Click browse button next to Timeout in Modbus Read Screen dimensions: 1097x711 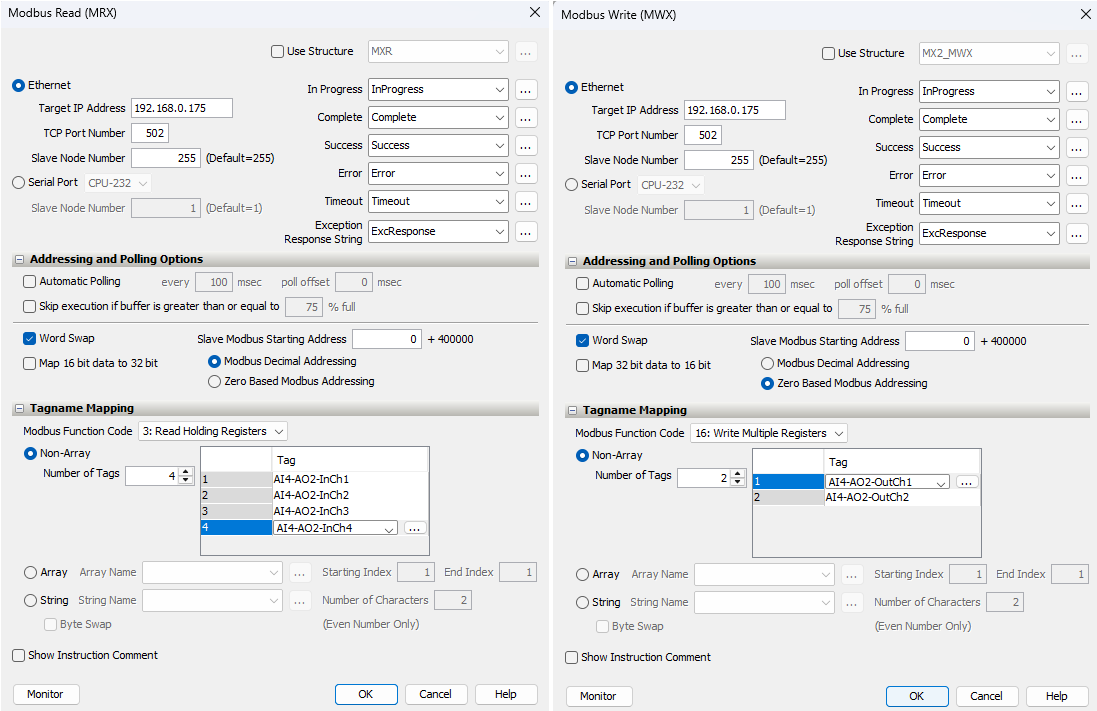(x=526, y=201)
